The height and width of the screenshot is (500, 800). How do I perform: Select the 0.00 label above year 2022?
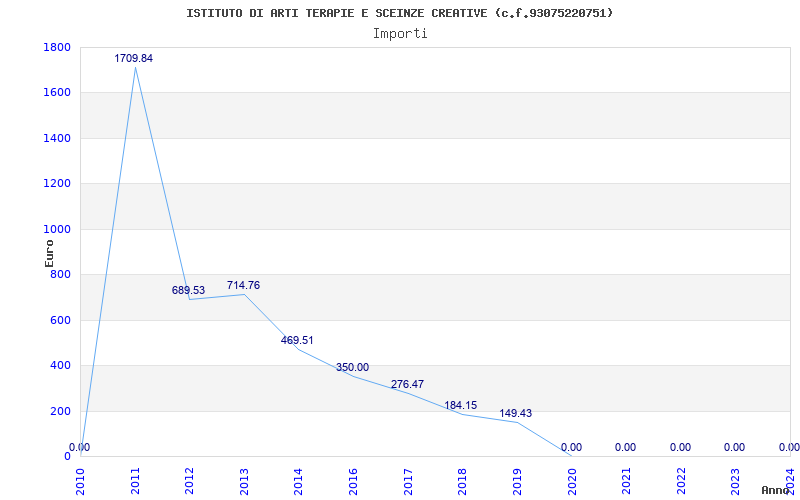(x=681, y=447)
